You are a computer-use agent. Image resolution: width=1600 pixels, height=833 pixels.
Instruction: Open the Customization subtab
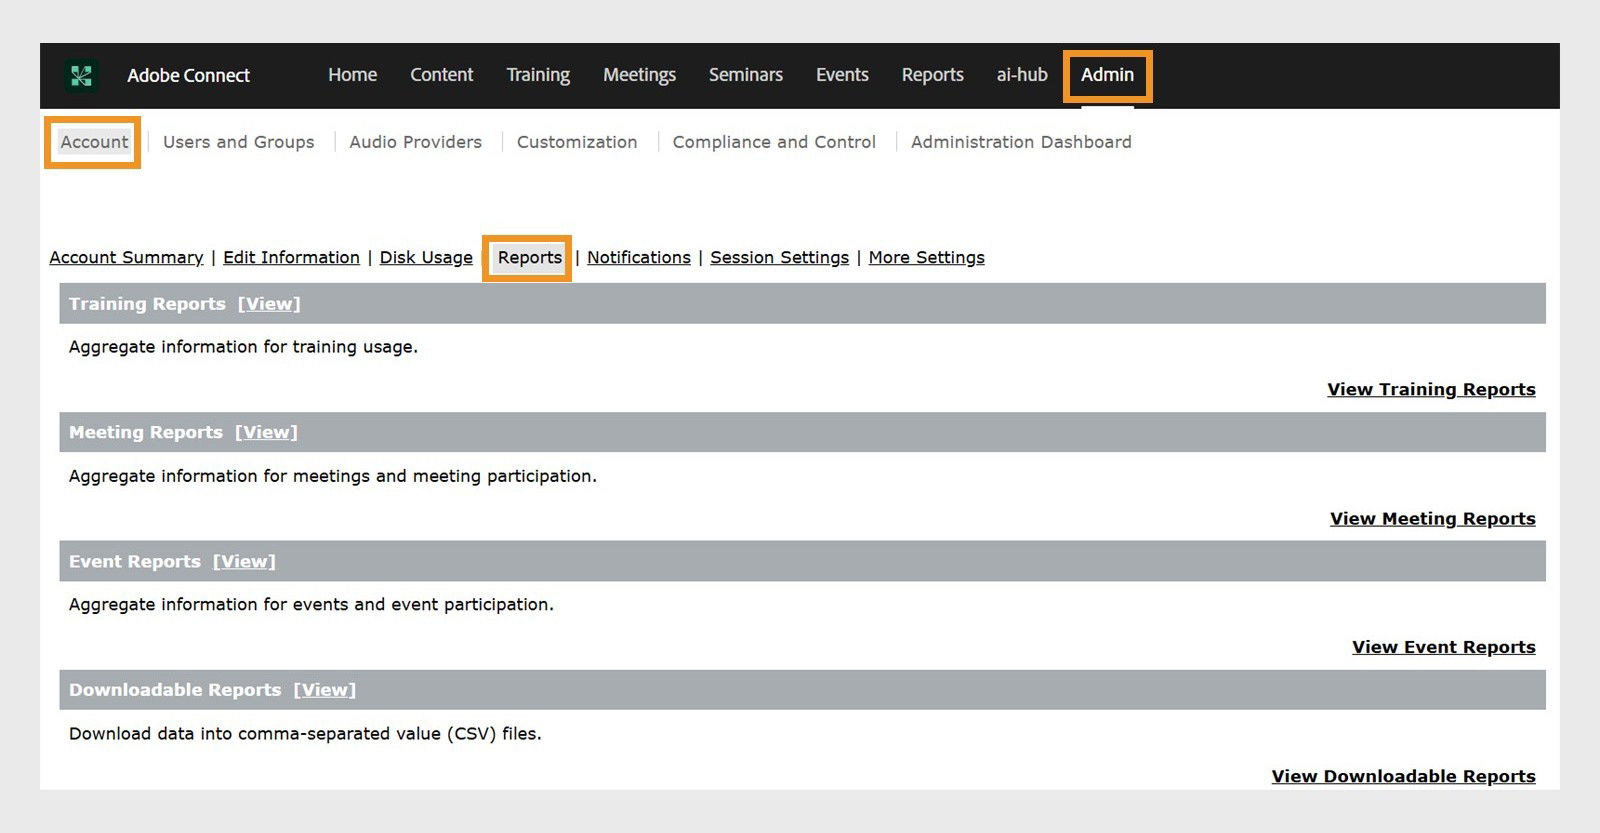577,142
